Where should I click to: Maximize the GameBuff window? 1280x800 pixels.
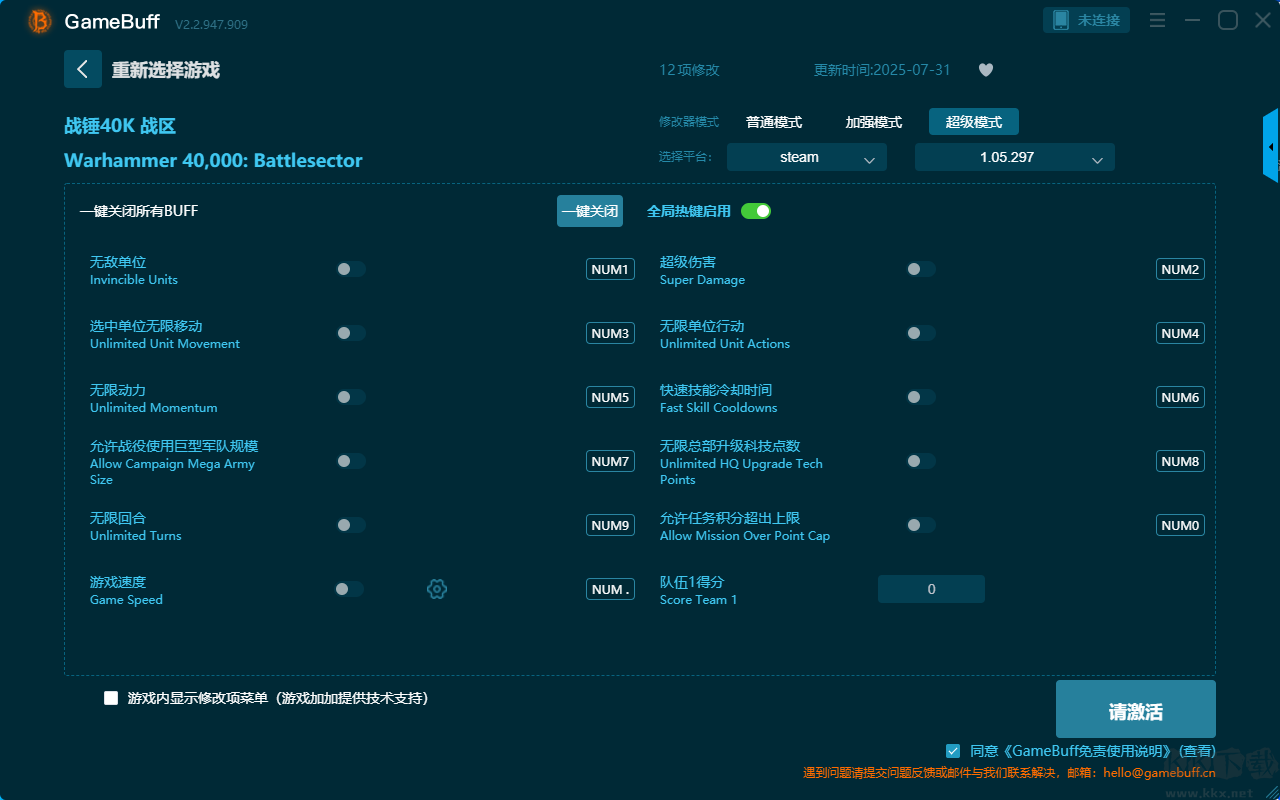1227,20
